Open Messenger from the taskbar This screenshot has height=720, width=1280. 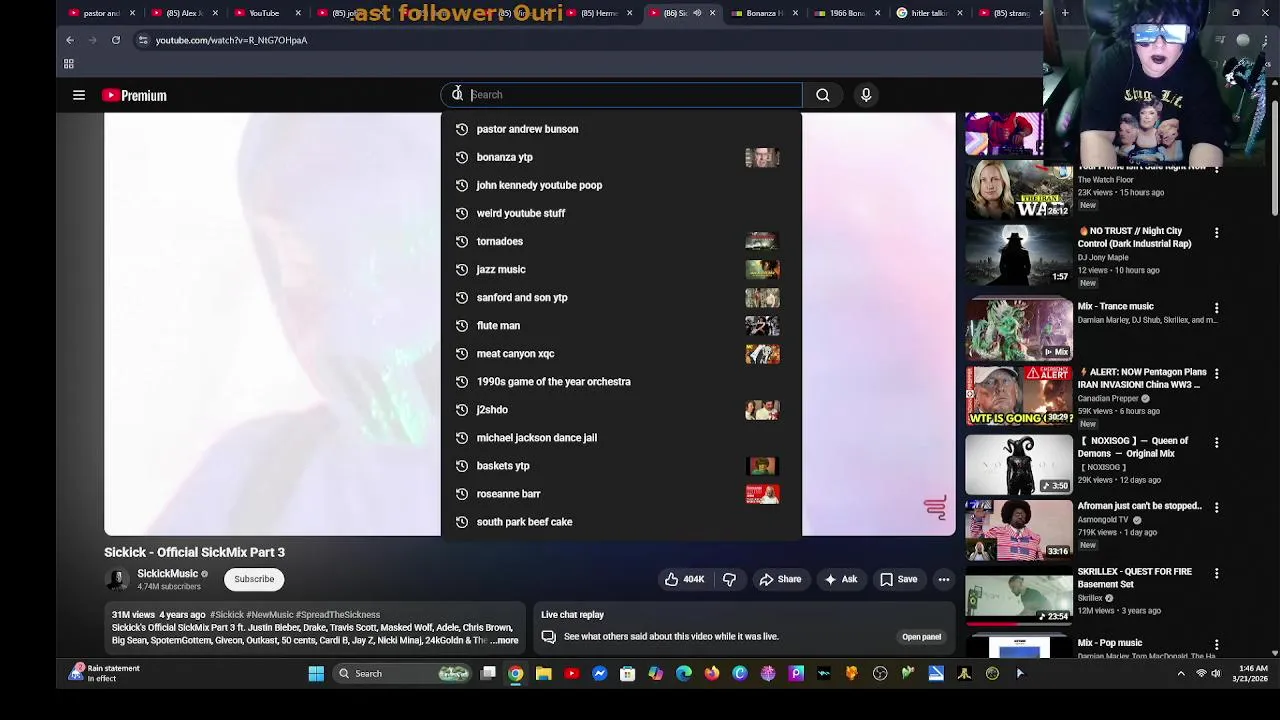click(x=599, y=673)
